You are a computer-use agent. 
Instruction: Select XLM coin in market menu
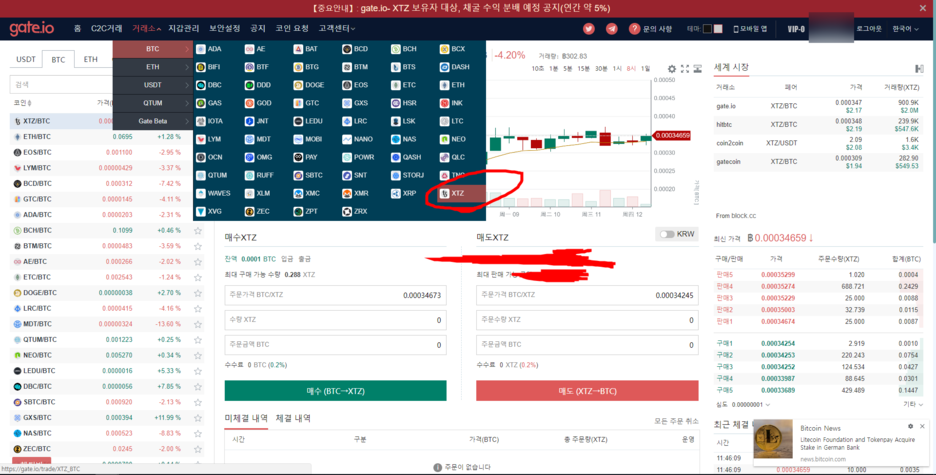tap(257, 193)
